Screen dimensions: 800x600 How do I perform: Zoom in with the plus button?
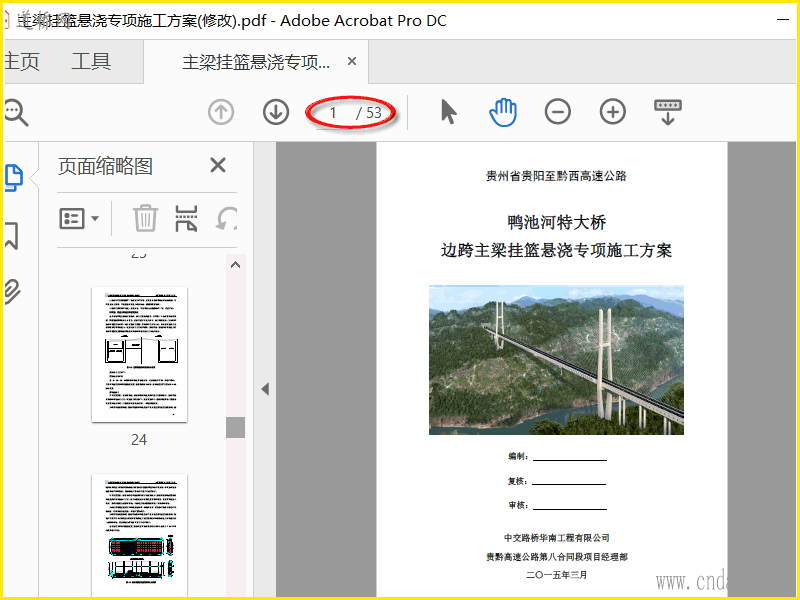coord(613,112)
